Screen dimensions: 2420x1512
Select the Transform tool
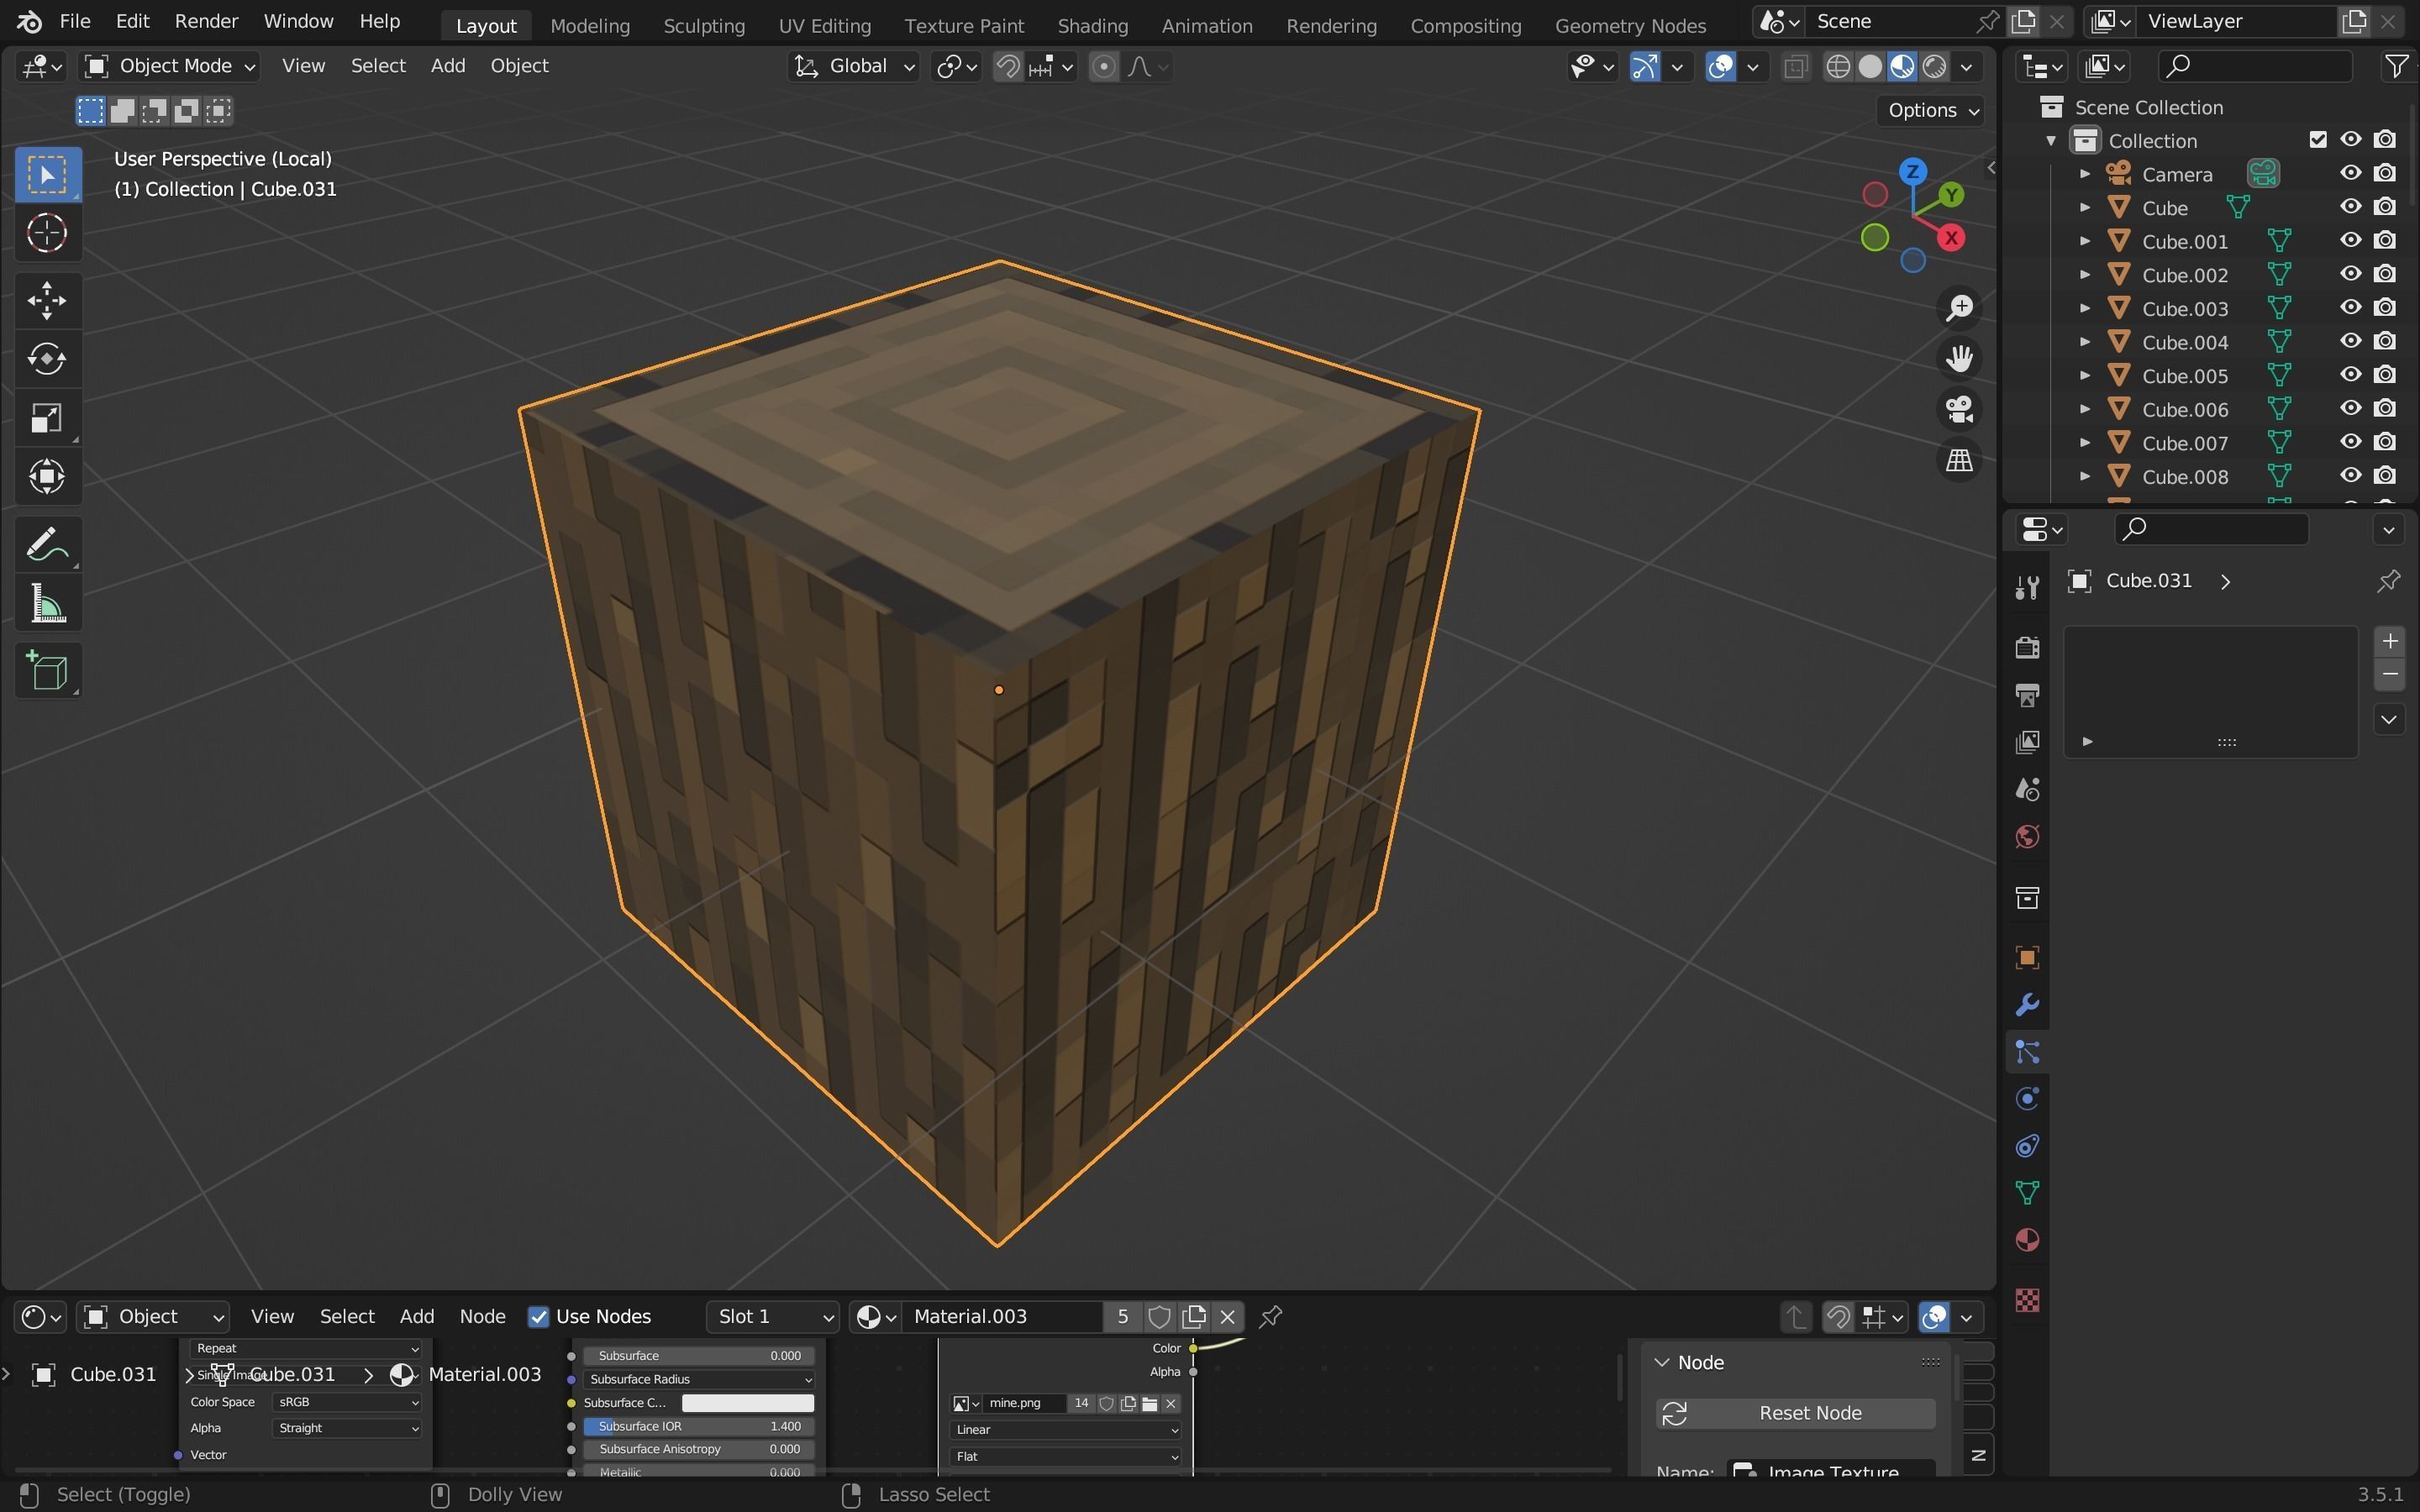coord(47,477)
